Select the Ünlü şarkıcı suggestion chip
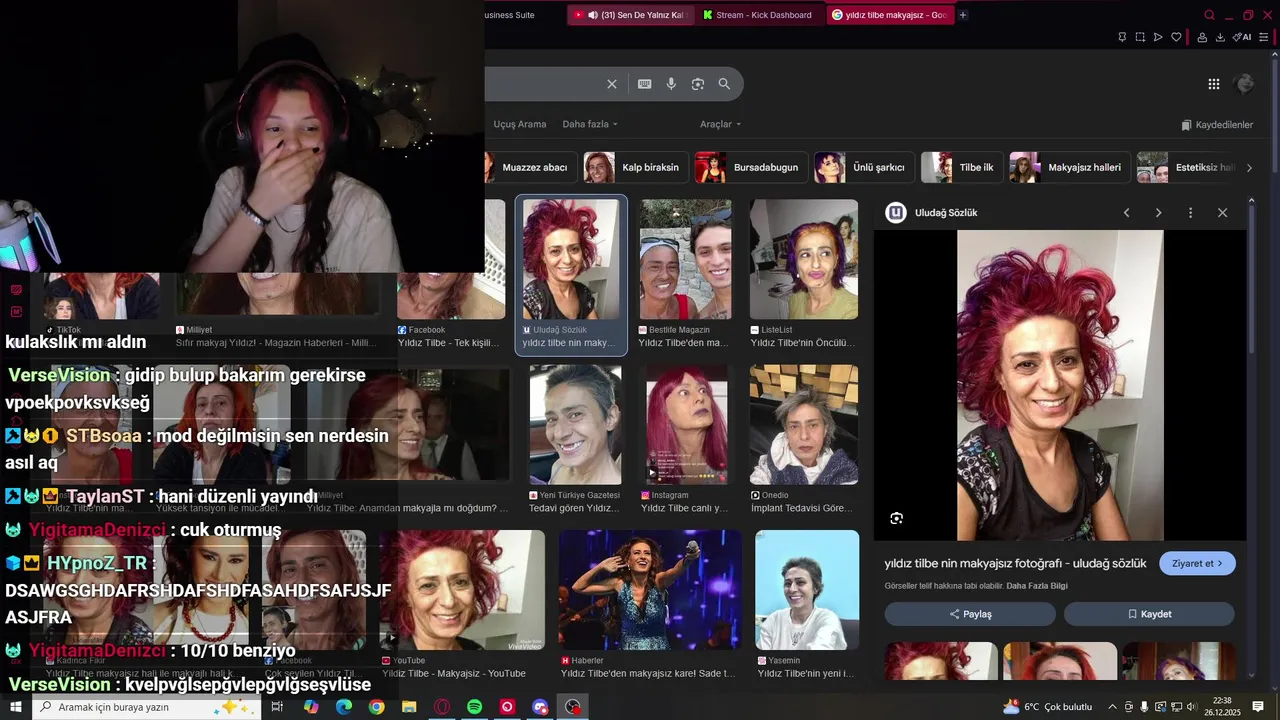1280x720 pixels. tap(863, 167)
